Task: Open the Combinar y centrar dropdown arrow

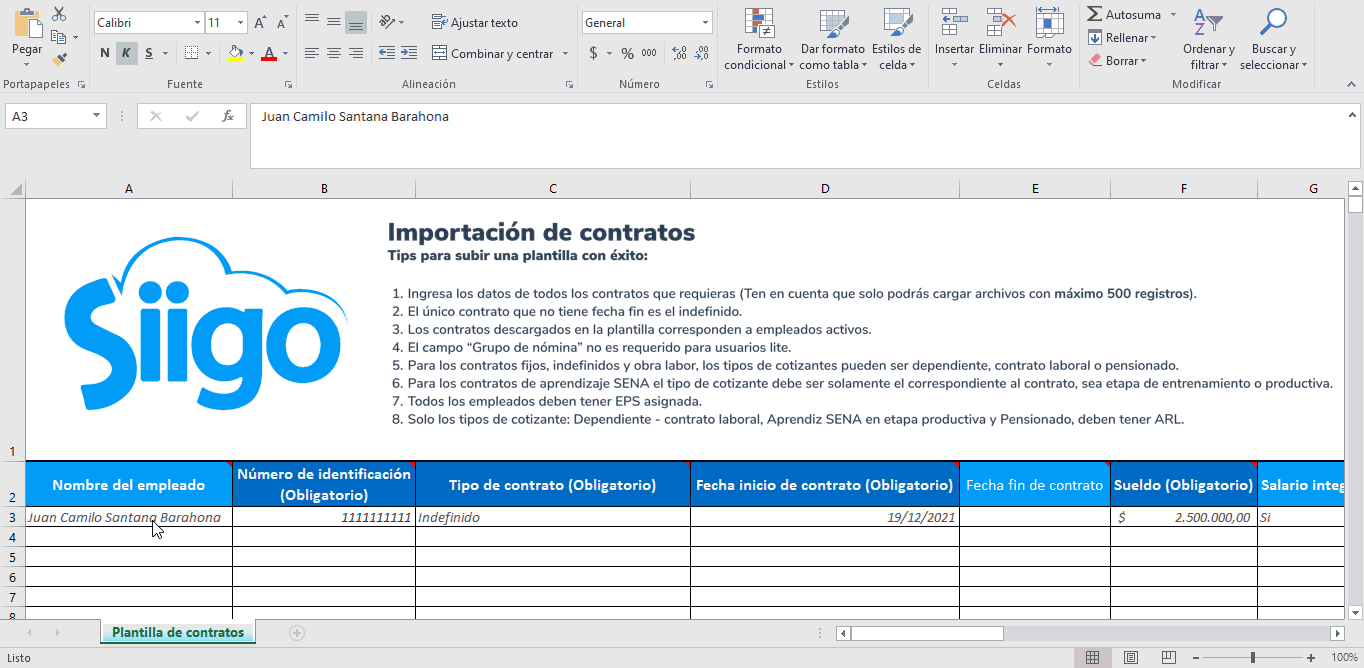Action: tap(565, 54)
